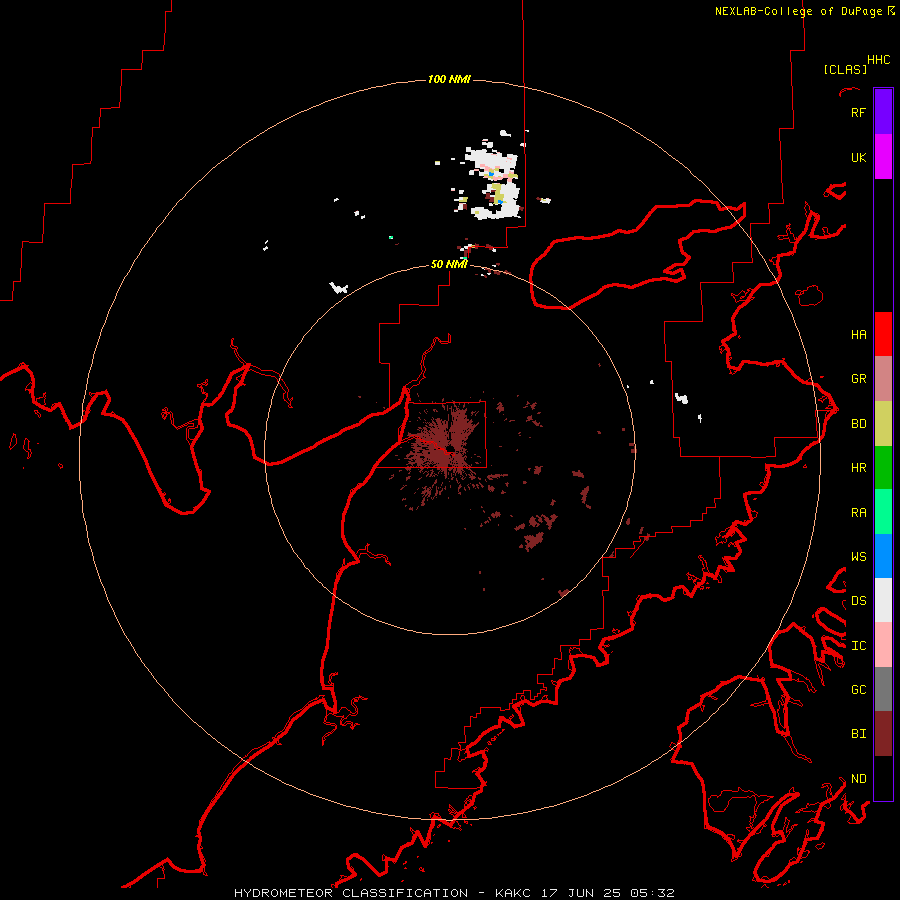
Task: Click the GR legend label
Action: pyautogui.click(x=858, y=379)
